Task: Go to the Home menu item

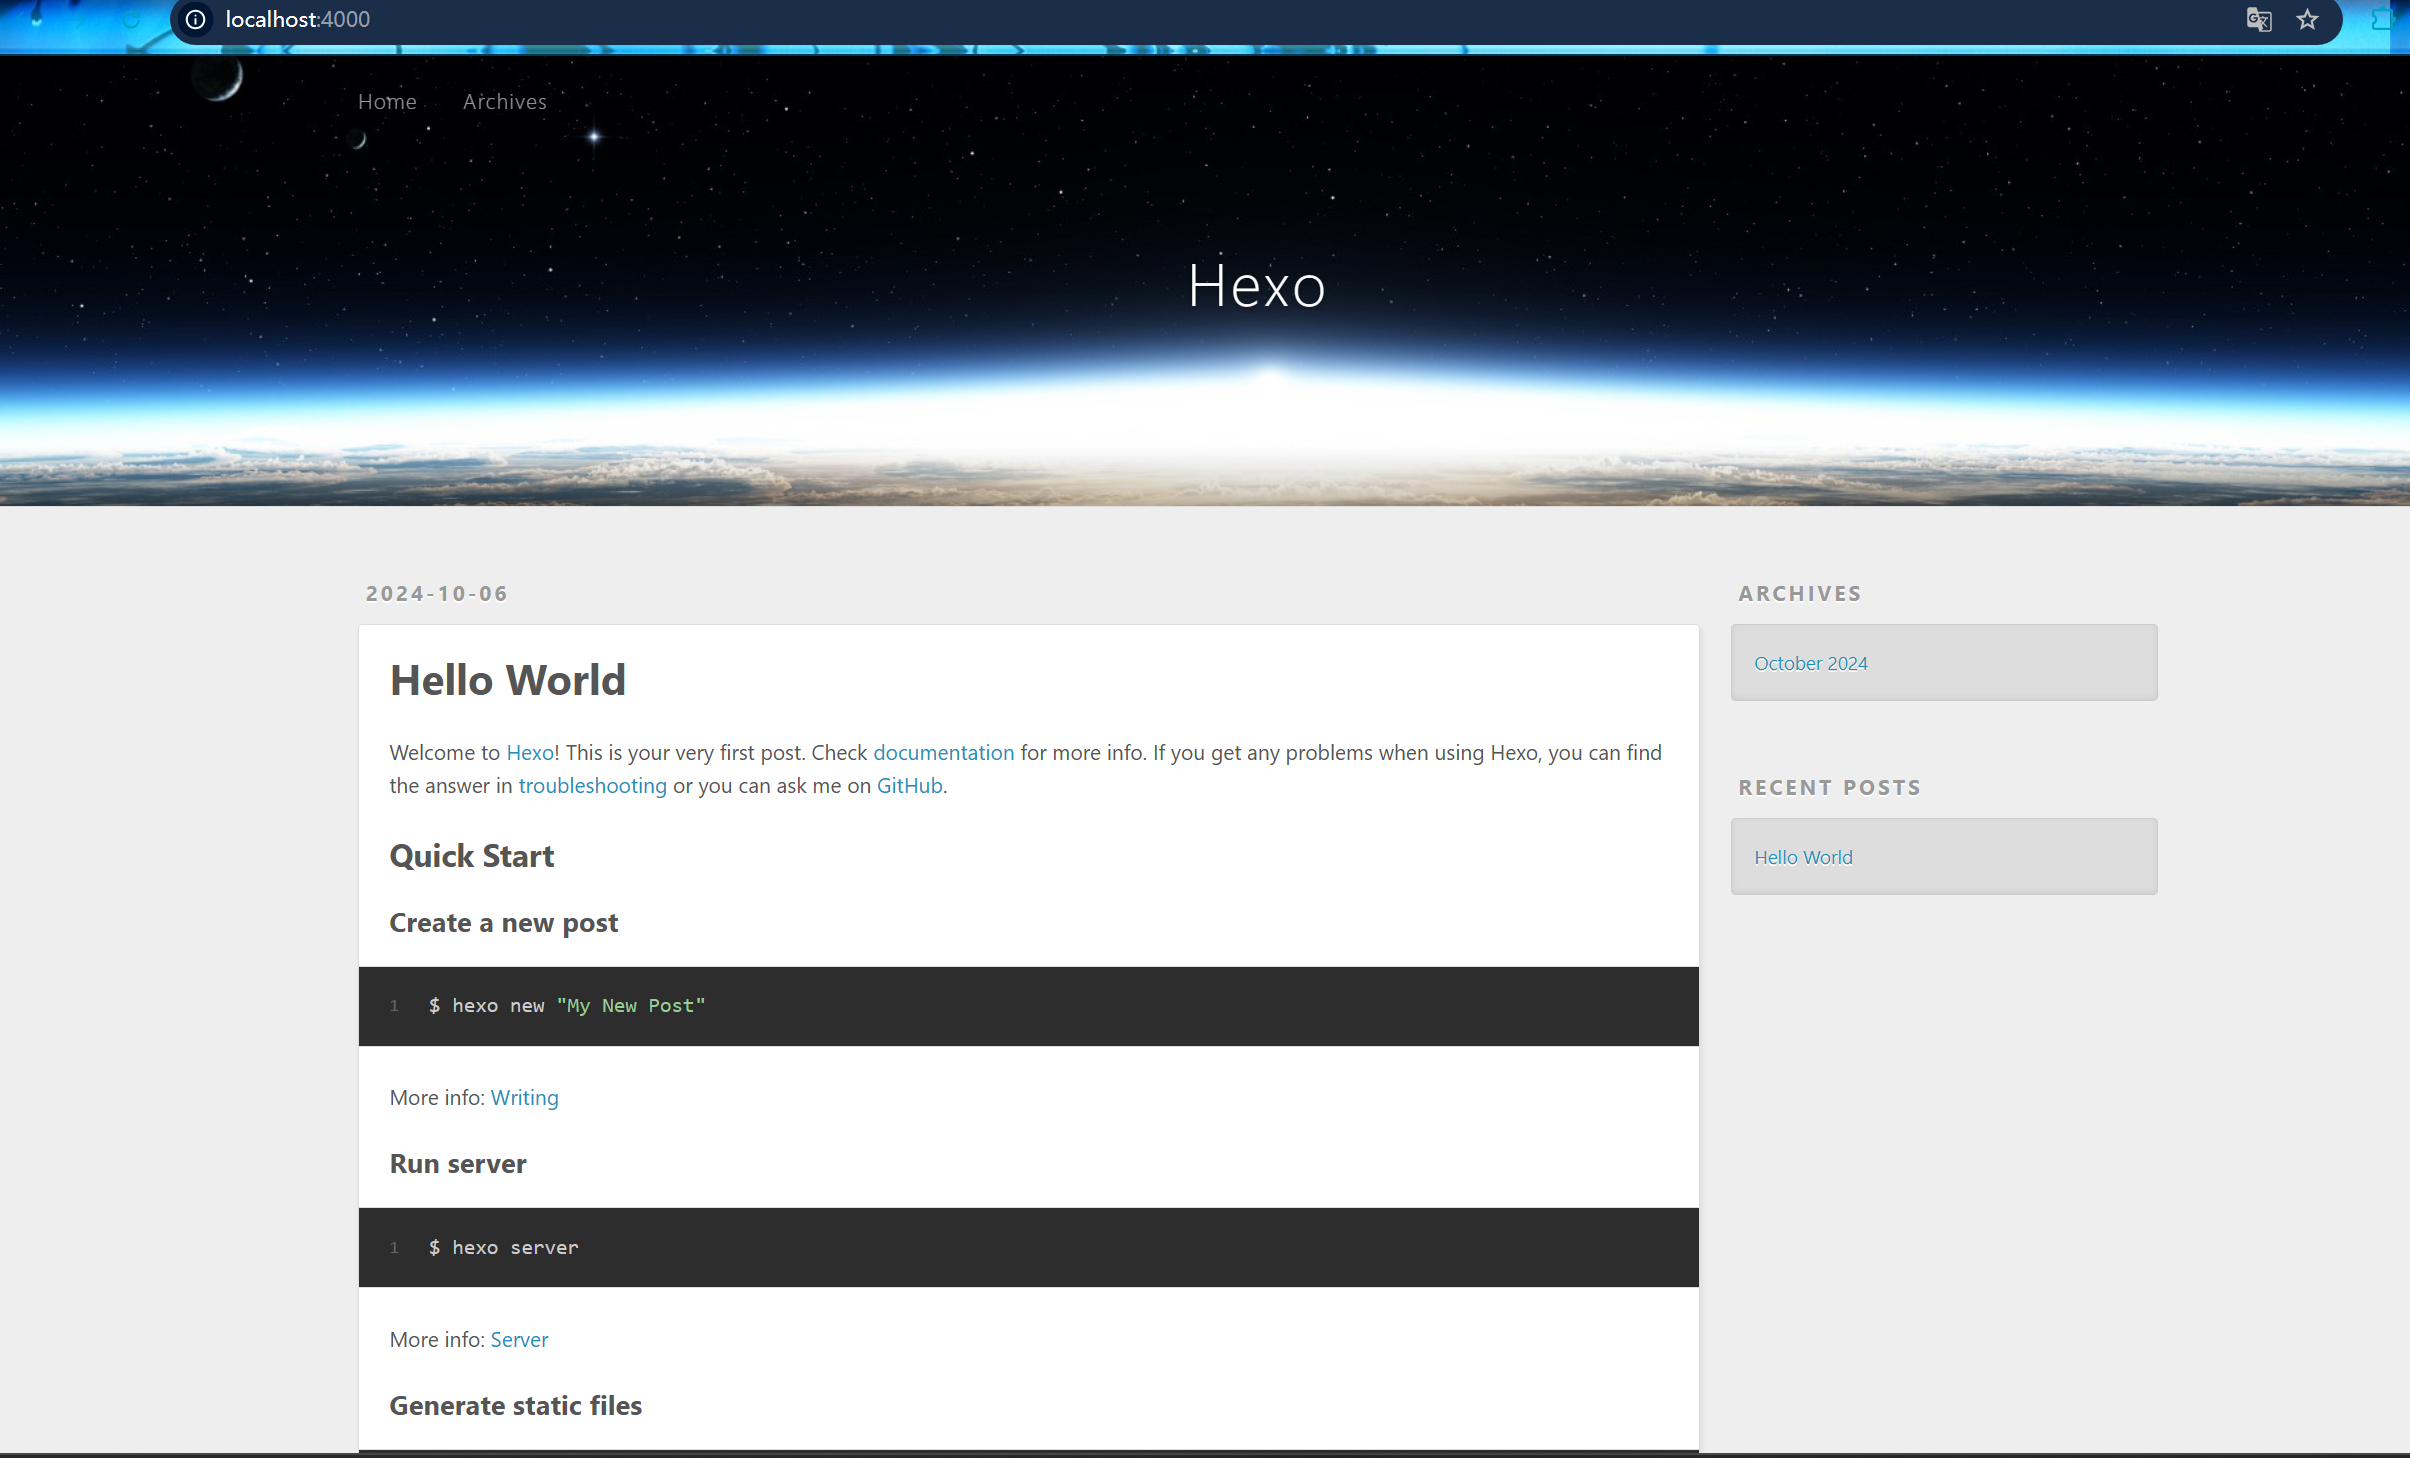Action: pos(387,101)
